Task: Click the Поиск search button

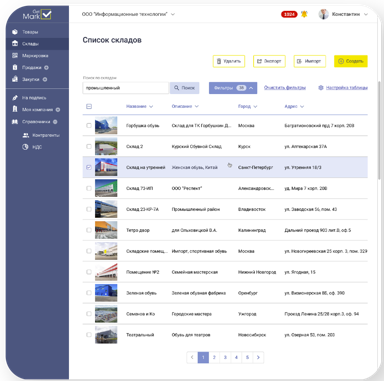Action: coord(185,88)
